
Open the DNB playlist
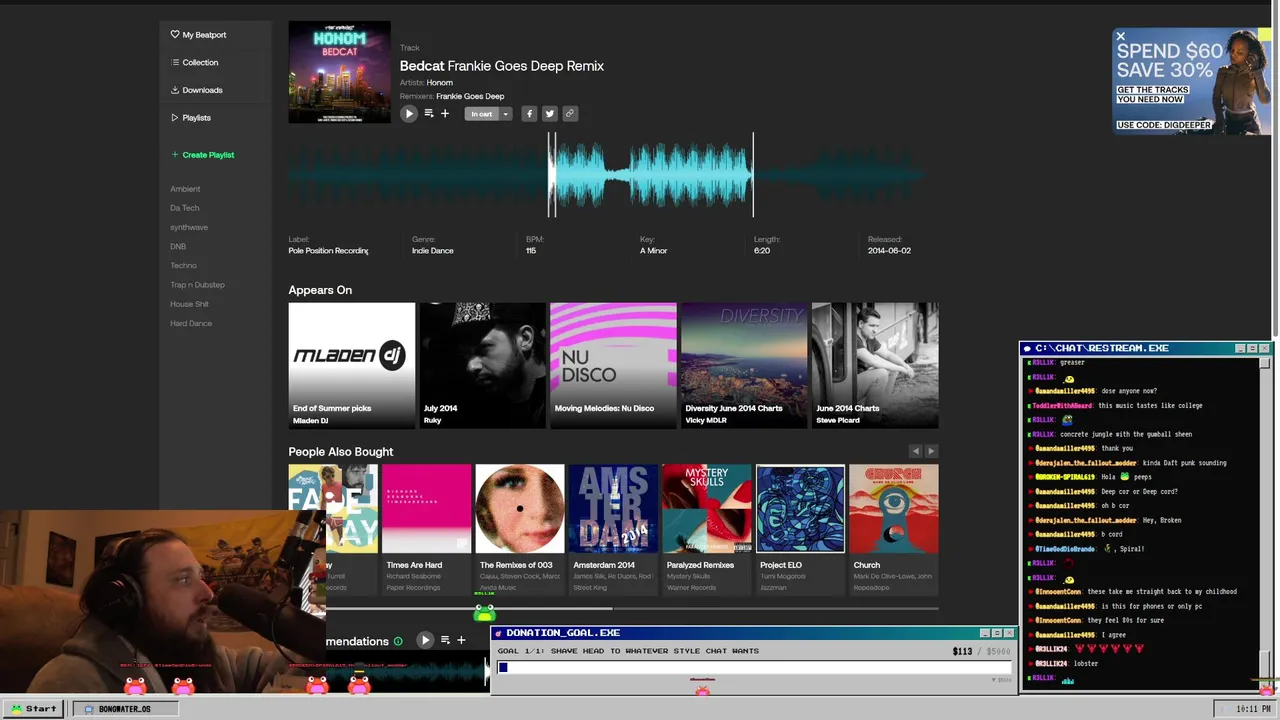178,246
